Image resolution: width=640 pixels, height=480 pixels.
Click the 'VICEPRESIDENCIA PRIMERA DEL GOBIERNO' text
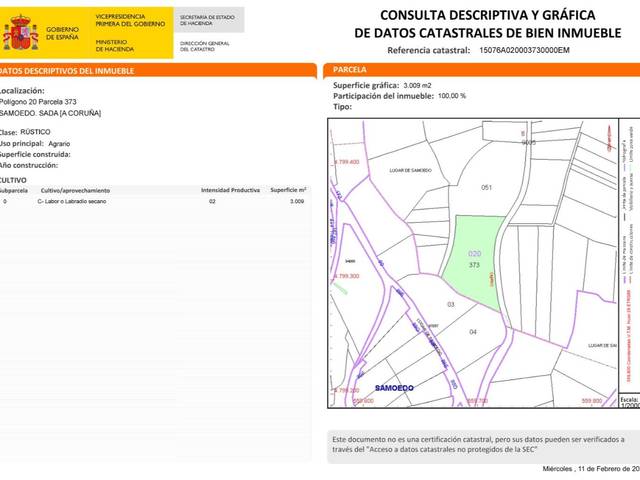[x=130, y=20]
